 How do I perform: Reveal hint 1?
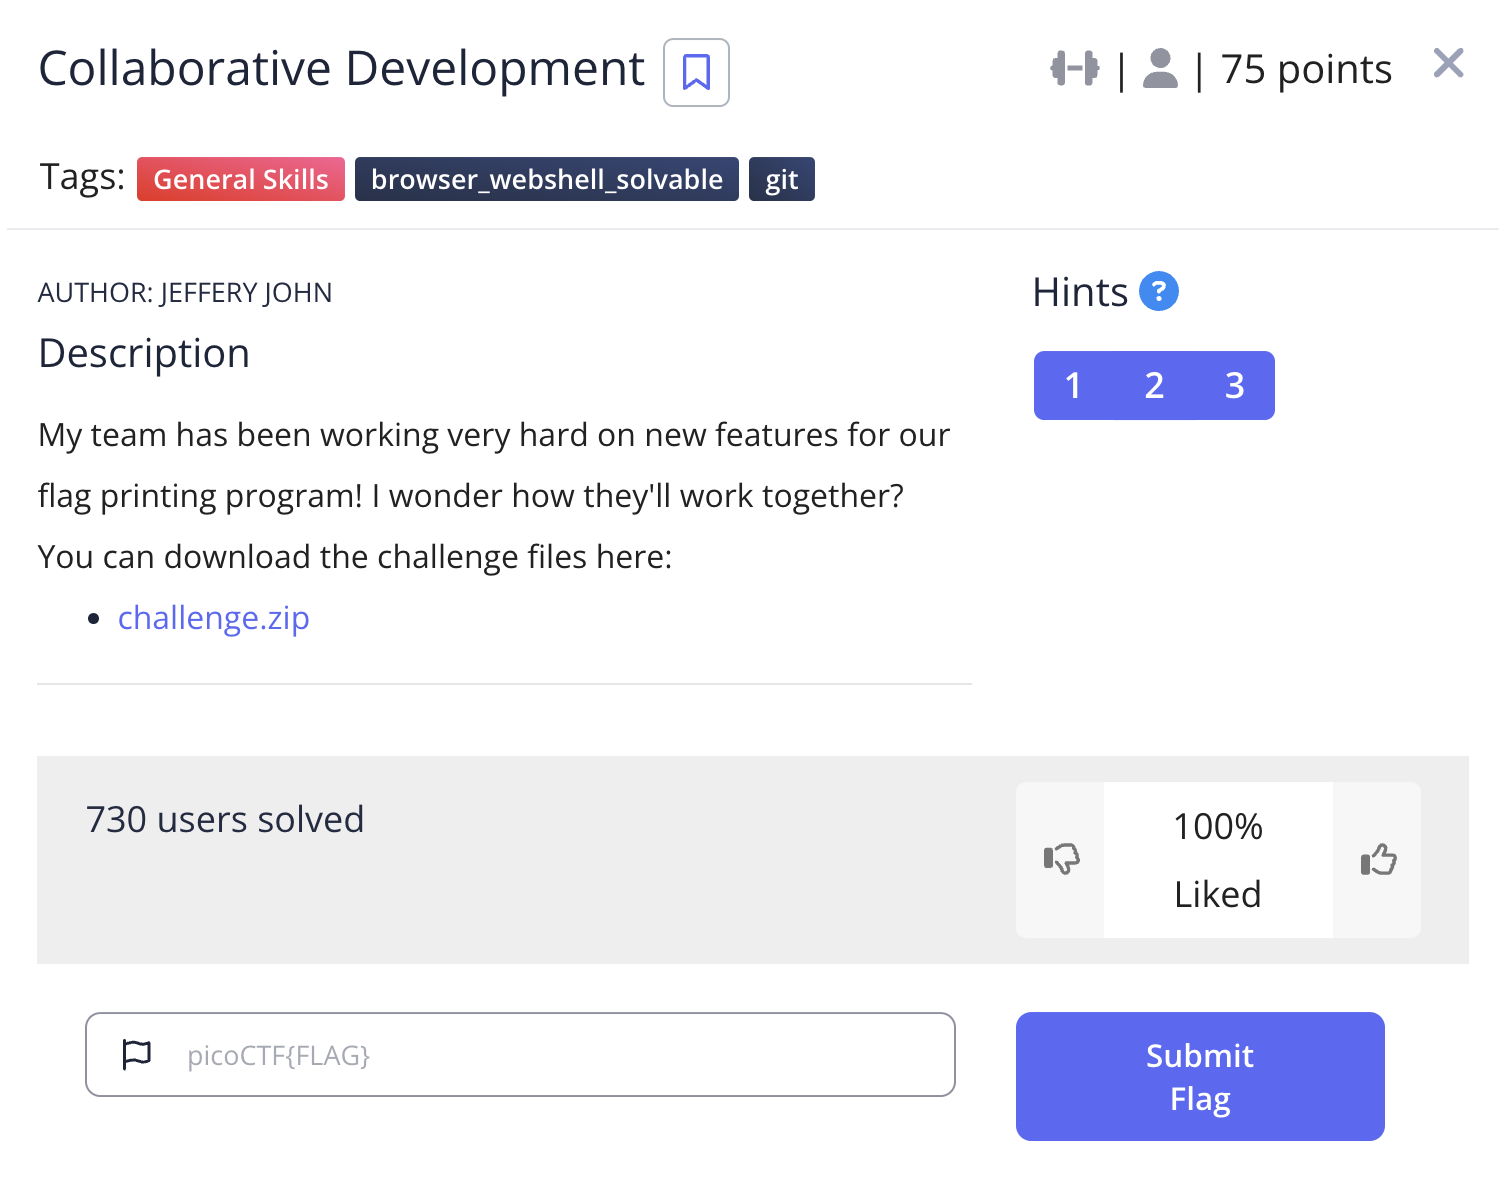[x=1073, y=385]
